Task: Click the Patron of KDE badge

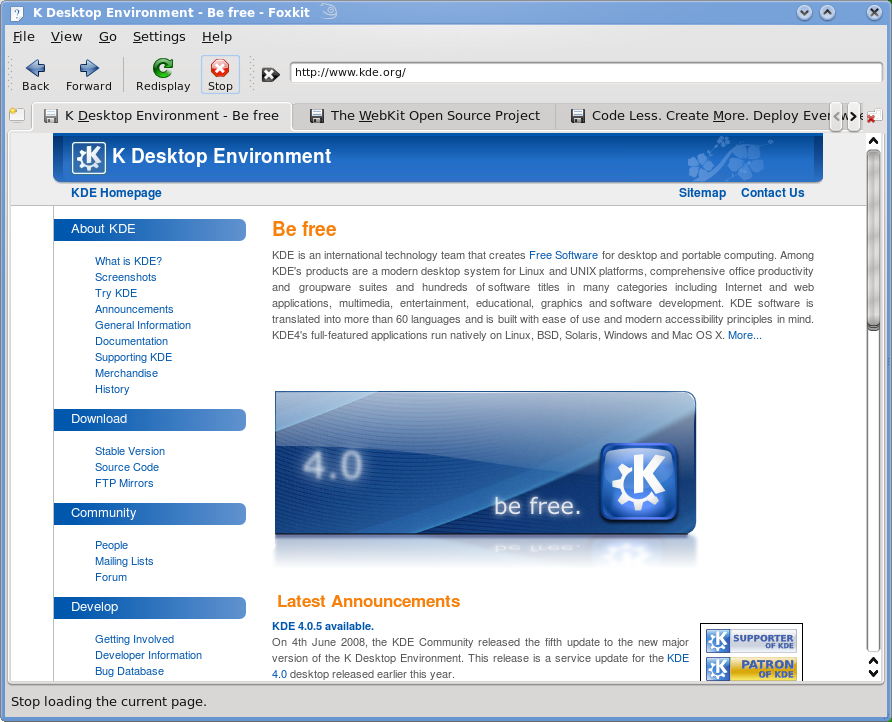Action: click(751, 669)
